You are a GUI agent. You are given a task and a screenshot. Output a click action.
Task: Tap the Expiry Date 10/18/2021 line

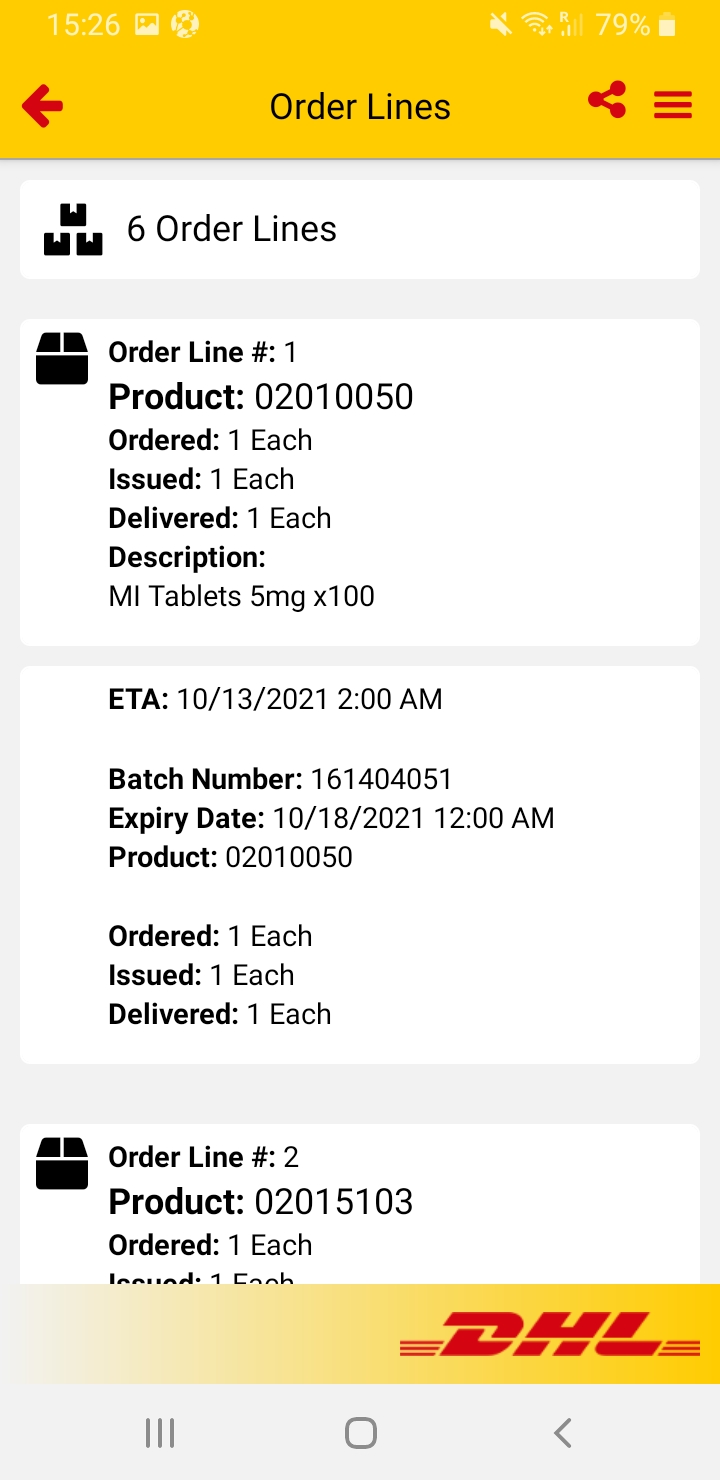pyautogui.click(x=331, y=818)
